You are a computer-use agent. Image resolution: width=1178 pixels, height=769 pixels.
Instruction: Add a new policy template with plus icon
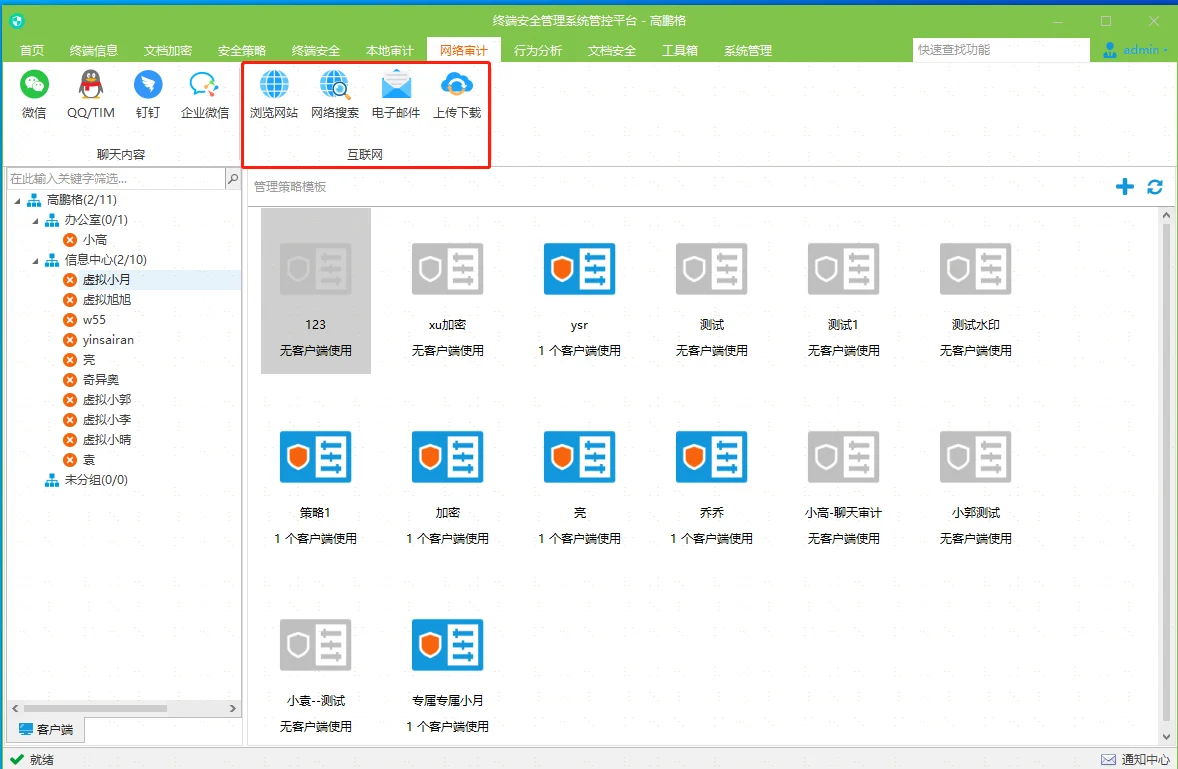click(x=1125, y=187)
